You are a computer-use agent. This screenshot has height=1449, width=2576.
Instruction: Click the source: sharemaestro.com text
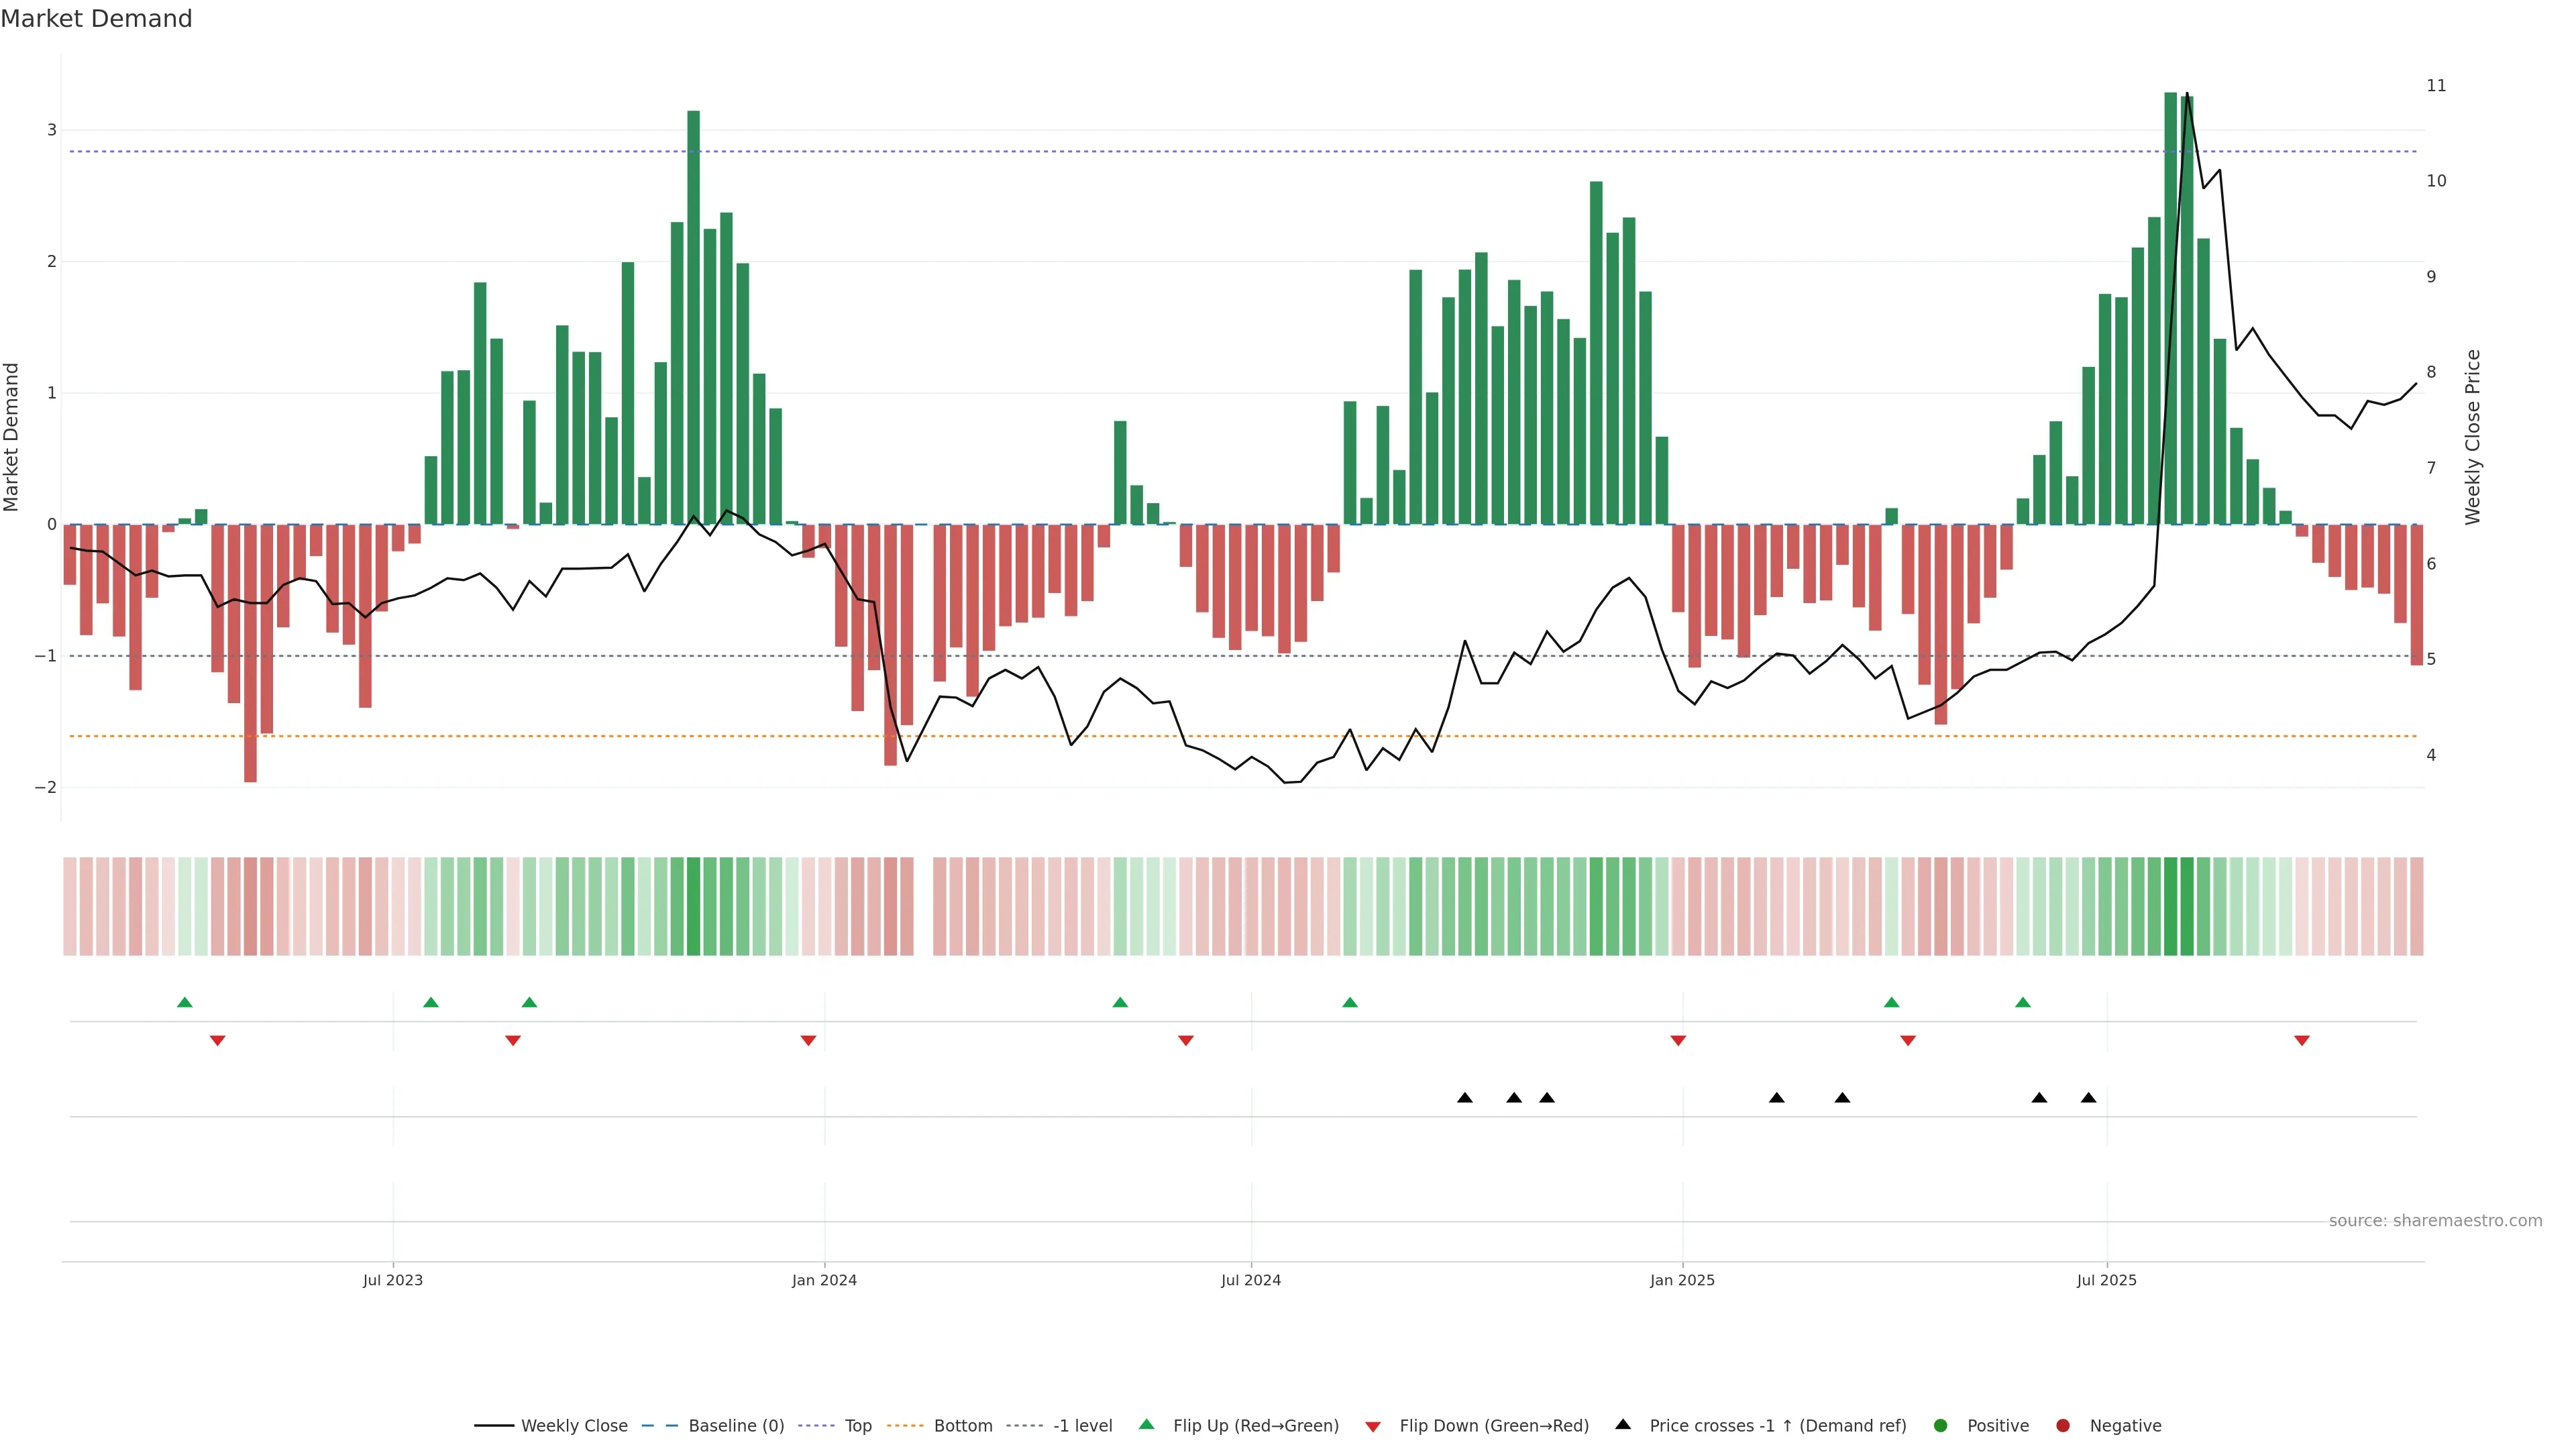tap(2435, 1220)
